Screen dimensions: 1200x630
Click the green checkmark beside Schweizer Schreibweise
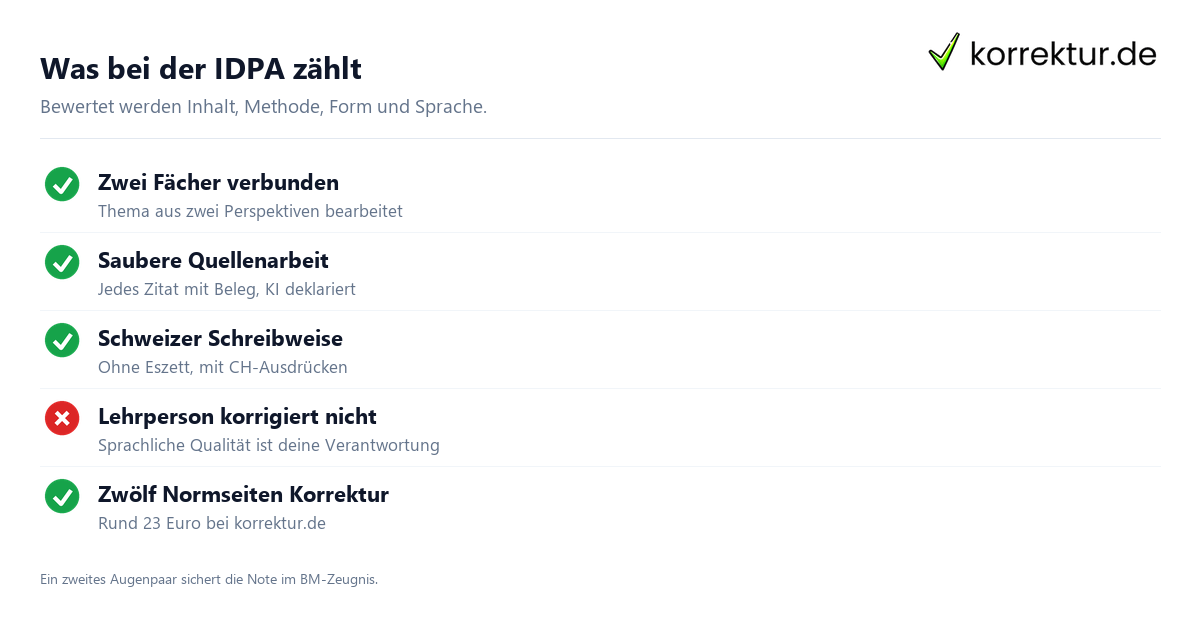[x=62, y=340]
